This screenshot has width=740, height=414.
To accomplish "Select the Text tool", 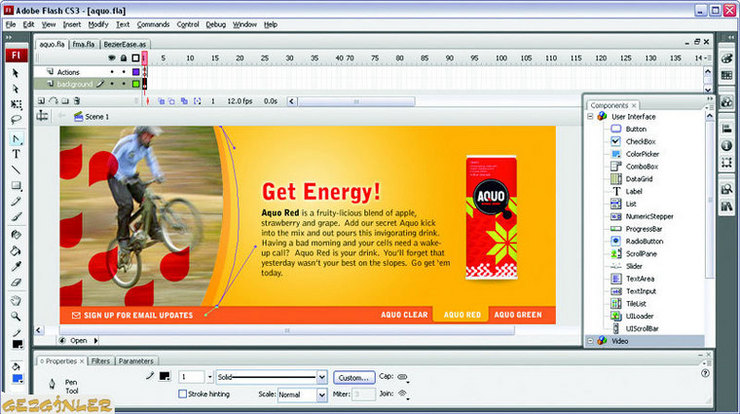I will coord(16,154).
